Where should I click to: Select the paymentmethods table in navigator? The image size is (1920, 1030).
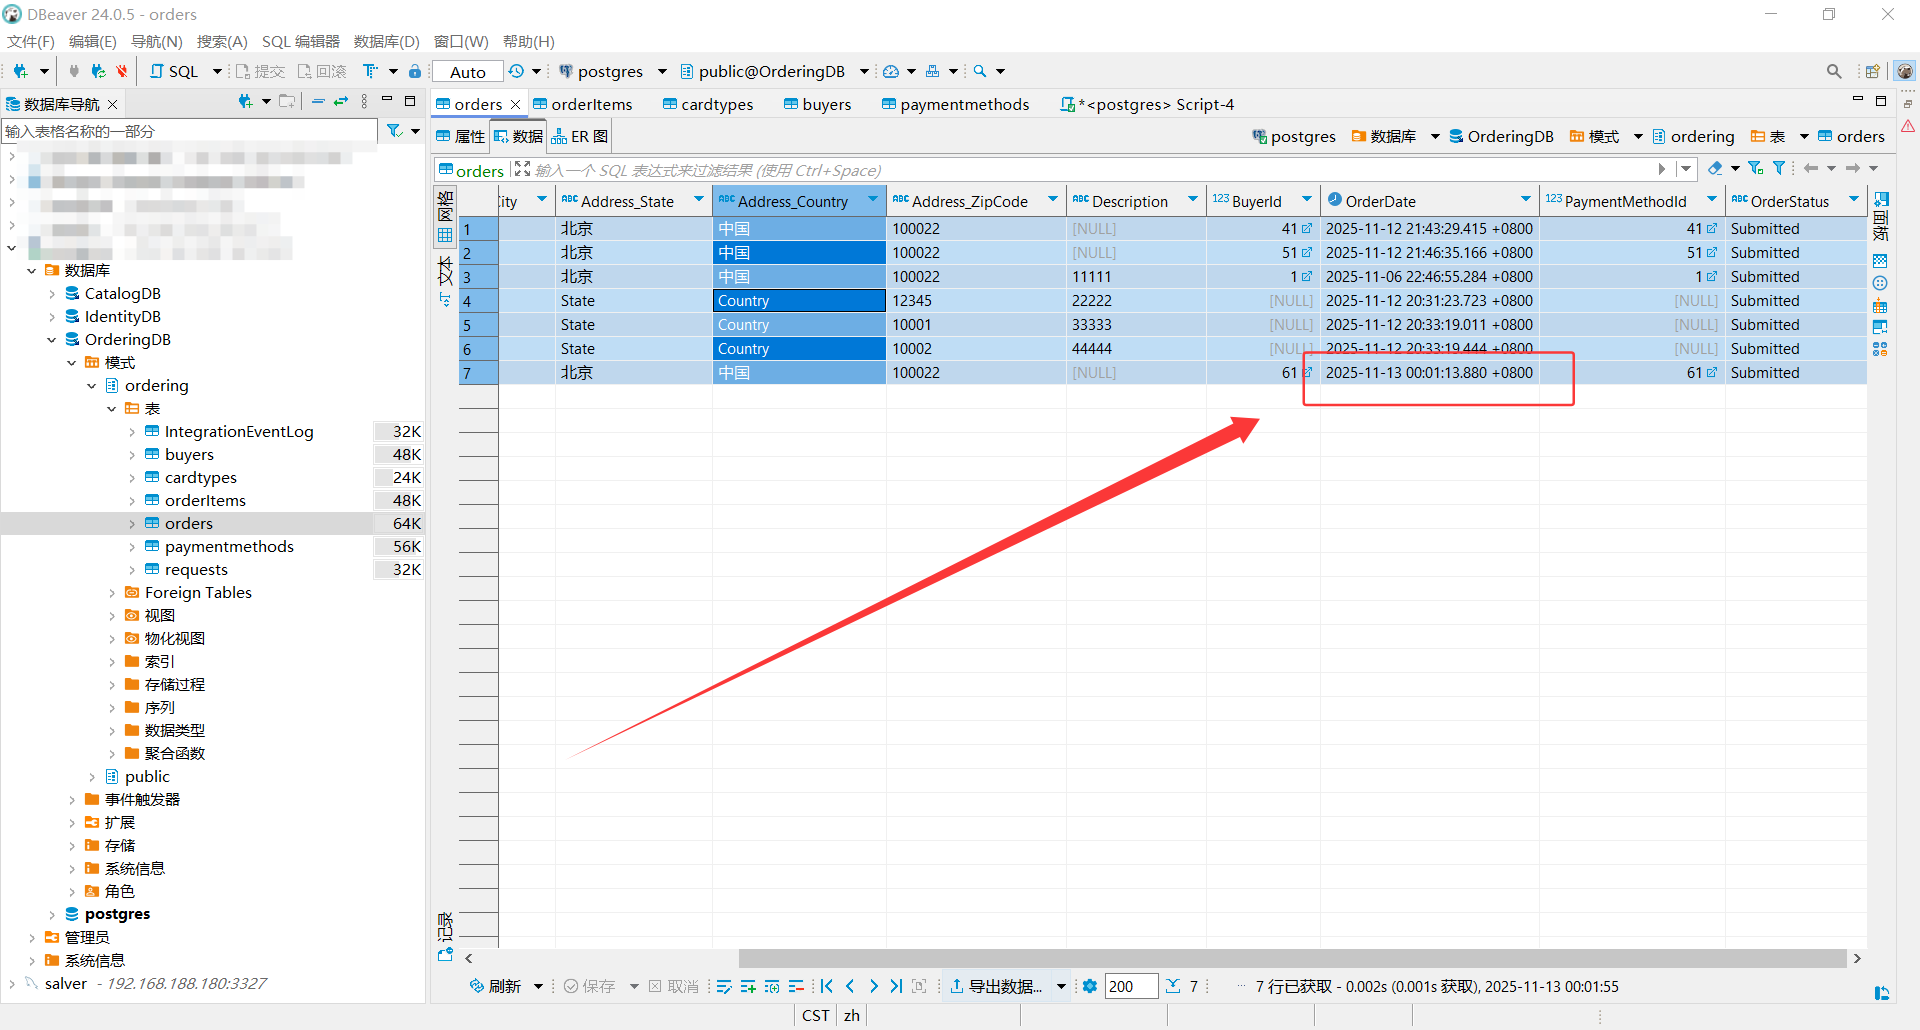[229, 547]
